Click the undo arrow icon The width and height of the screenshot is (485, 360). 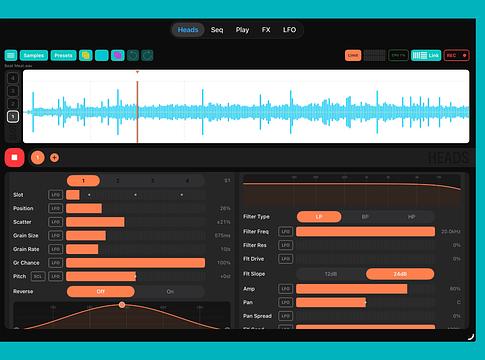click(x=133, y=55)
